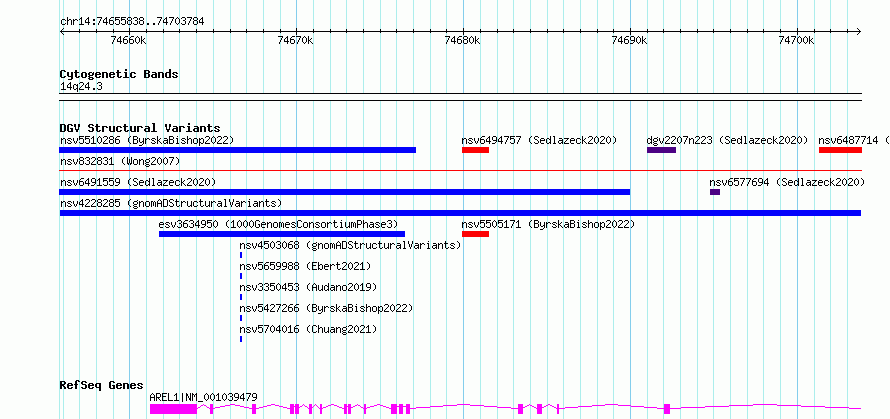Click the DGV Structural Variants track title

[140, 128]
